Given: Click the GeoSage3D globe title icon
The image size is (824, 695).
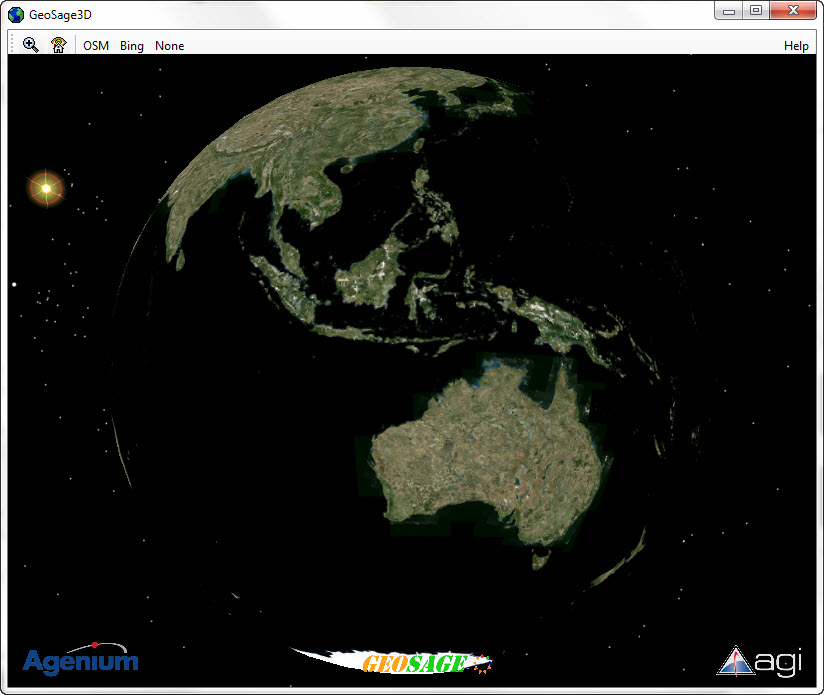Looking at the screenshot, I should (16, 15).
